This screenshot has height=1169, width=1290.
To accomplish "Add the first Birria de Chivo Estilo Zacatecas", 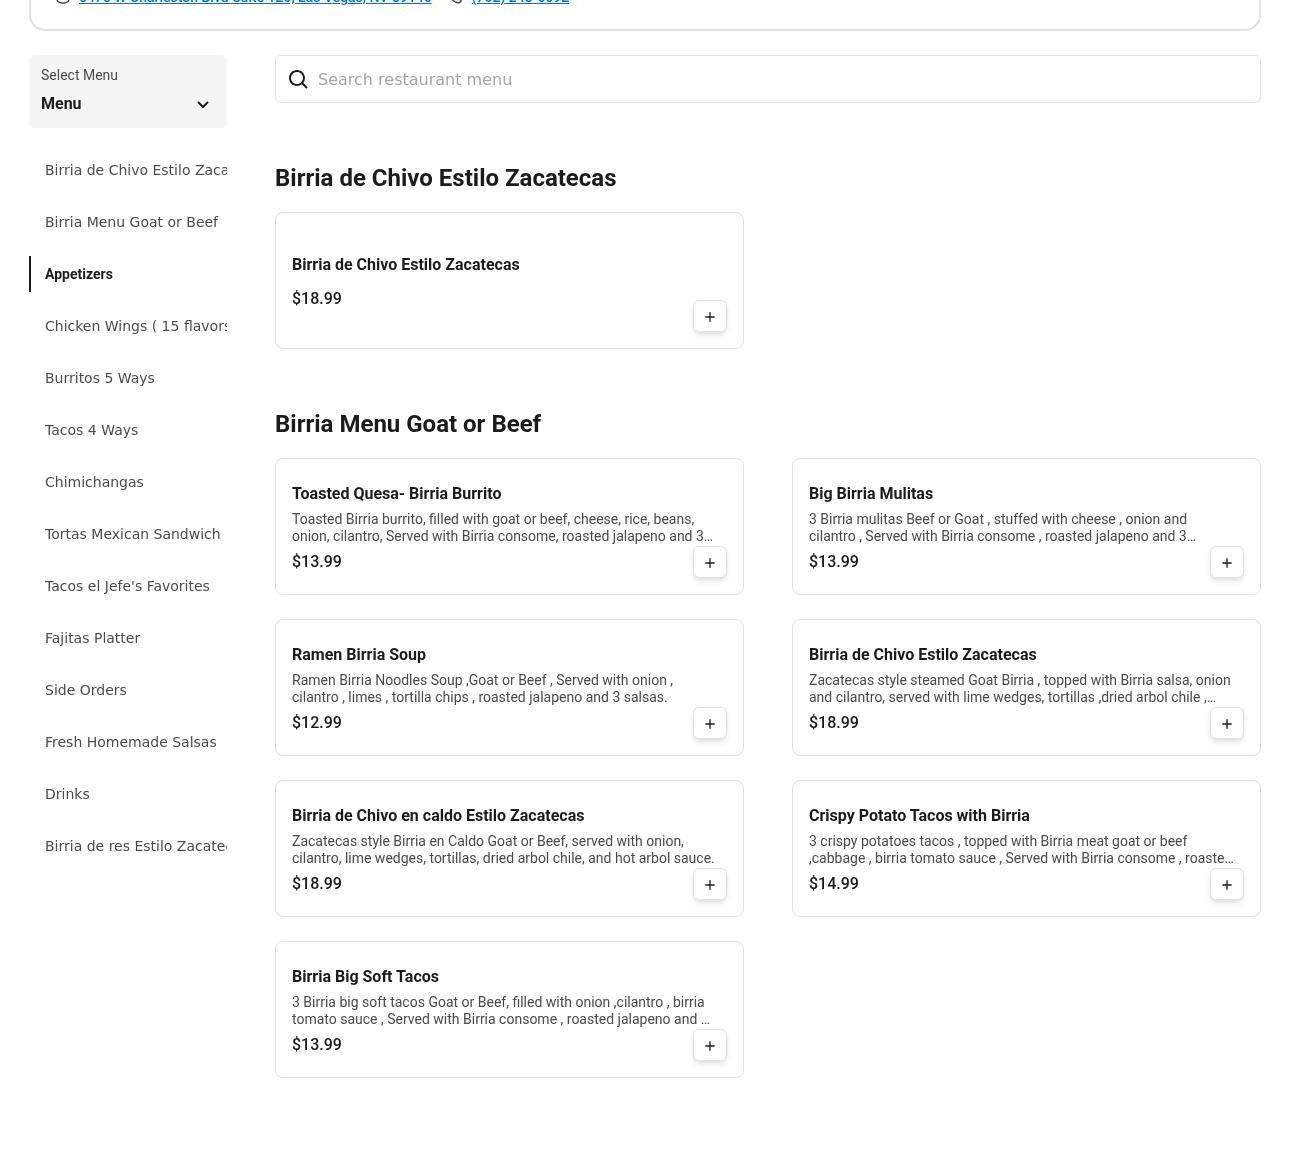I will pyautogui.click(x=709, y=317).
